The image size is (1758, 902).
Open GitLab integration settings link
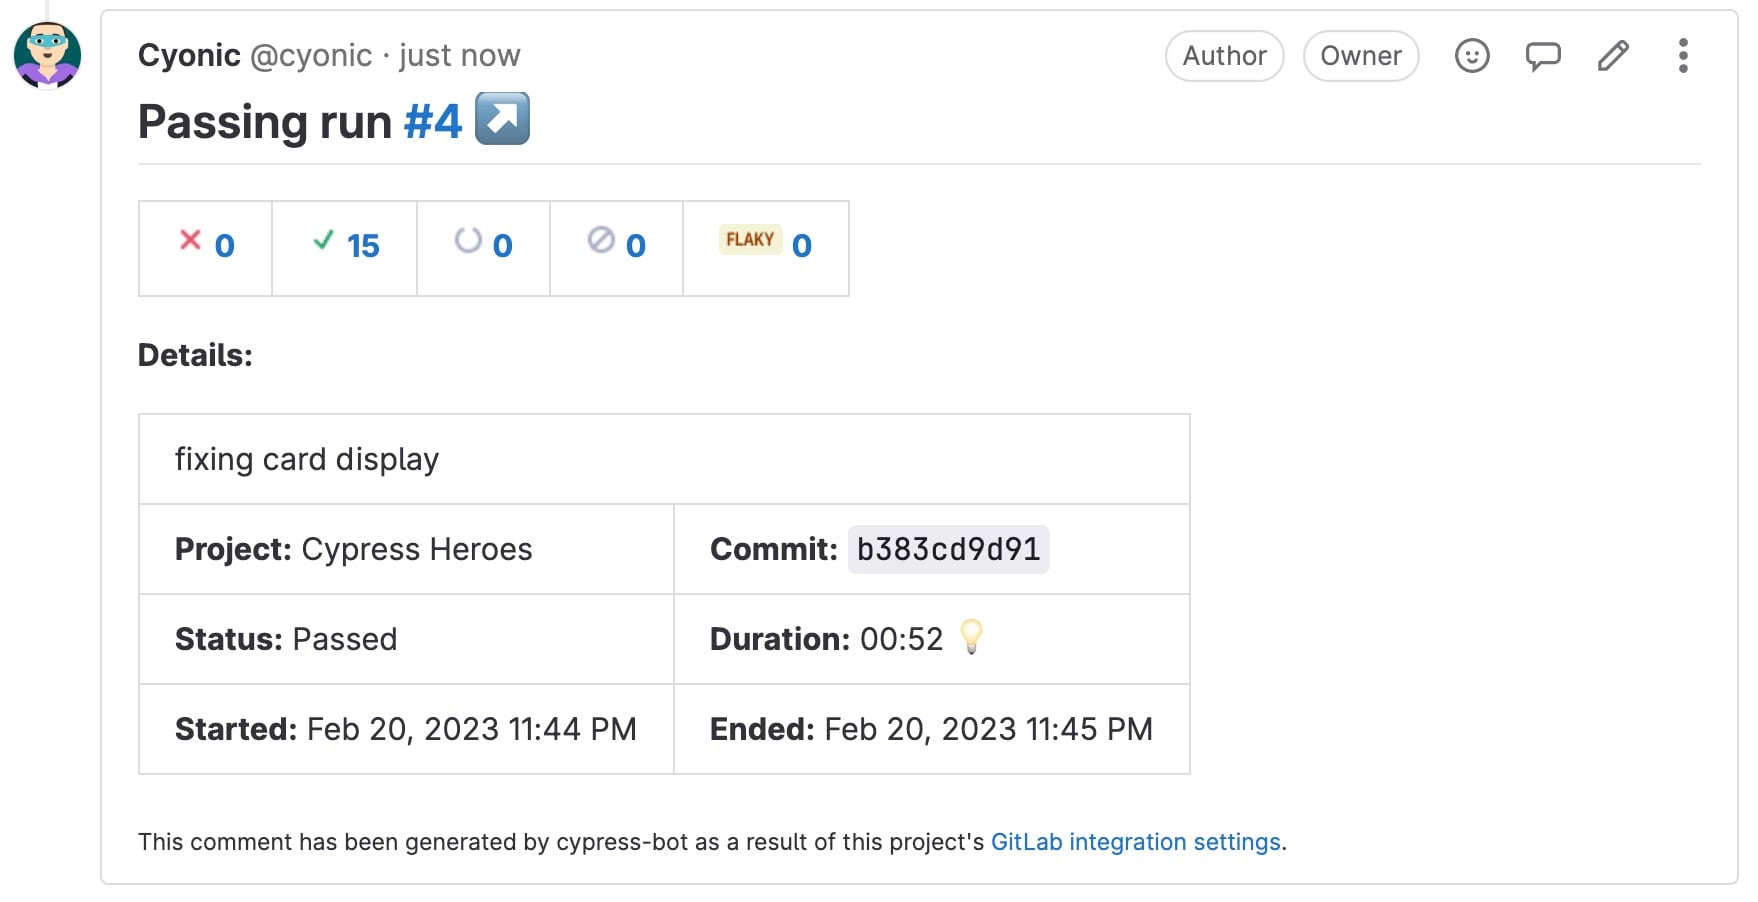1135,842
